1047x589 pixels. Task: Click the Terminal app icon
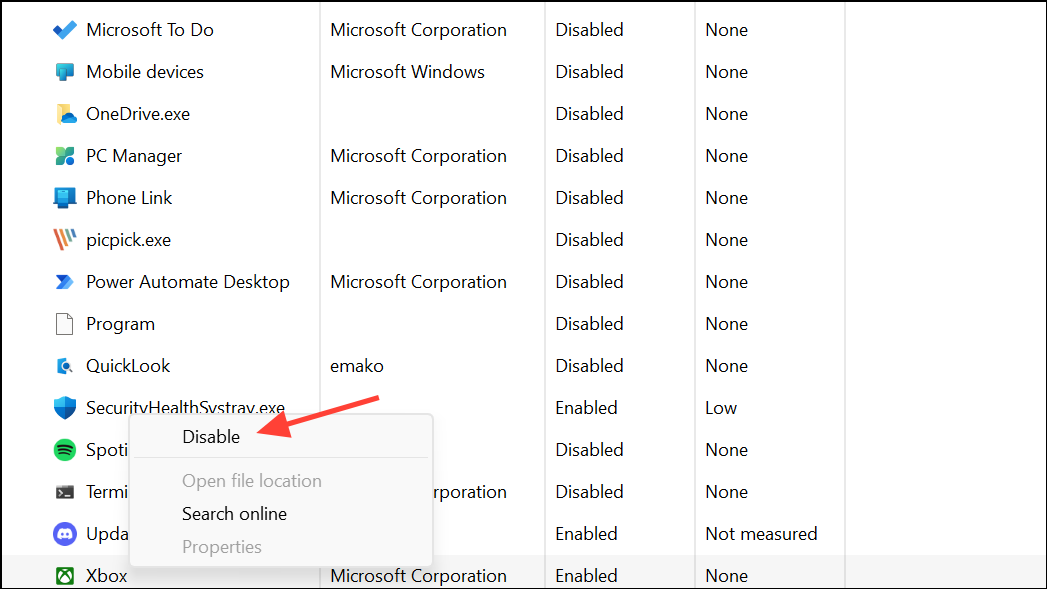click(x=65, y=492)
